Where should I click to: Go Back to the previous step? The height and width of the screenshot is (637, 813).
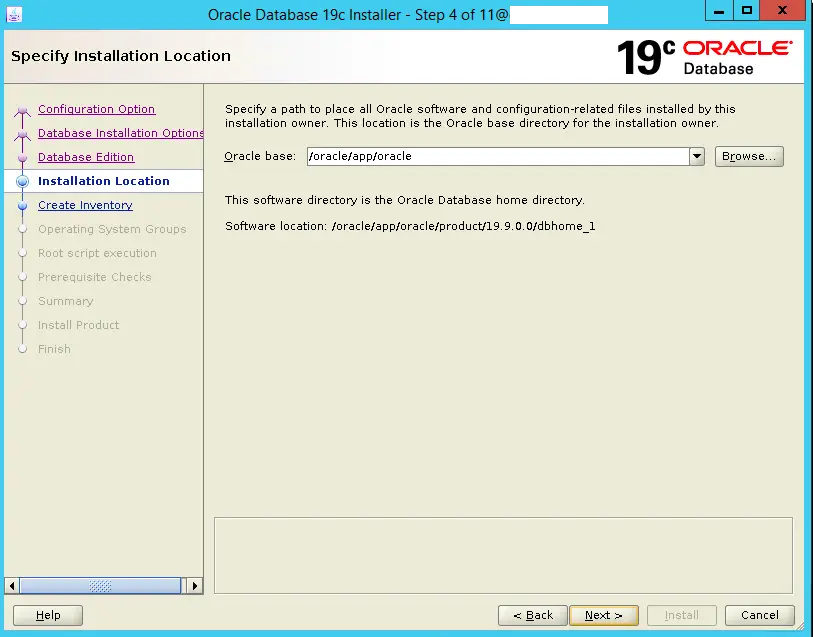point(532,615)
